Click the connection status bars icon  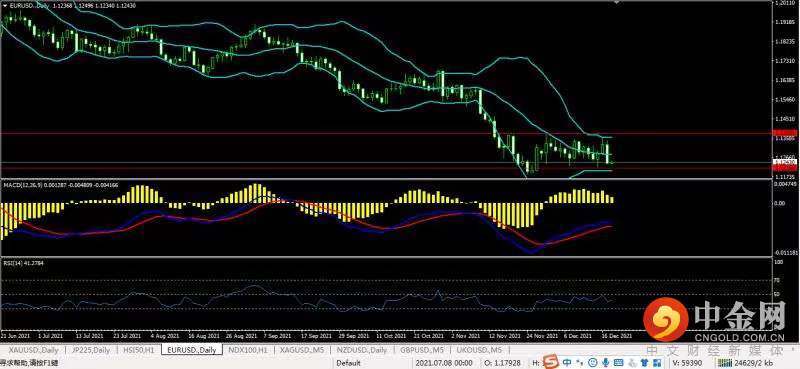pos(725,363)
